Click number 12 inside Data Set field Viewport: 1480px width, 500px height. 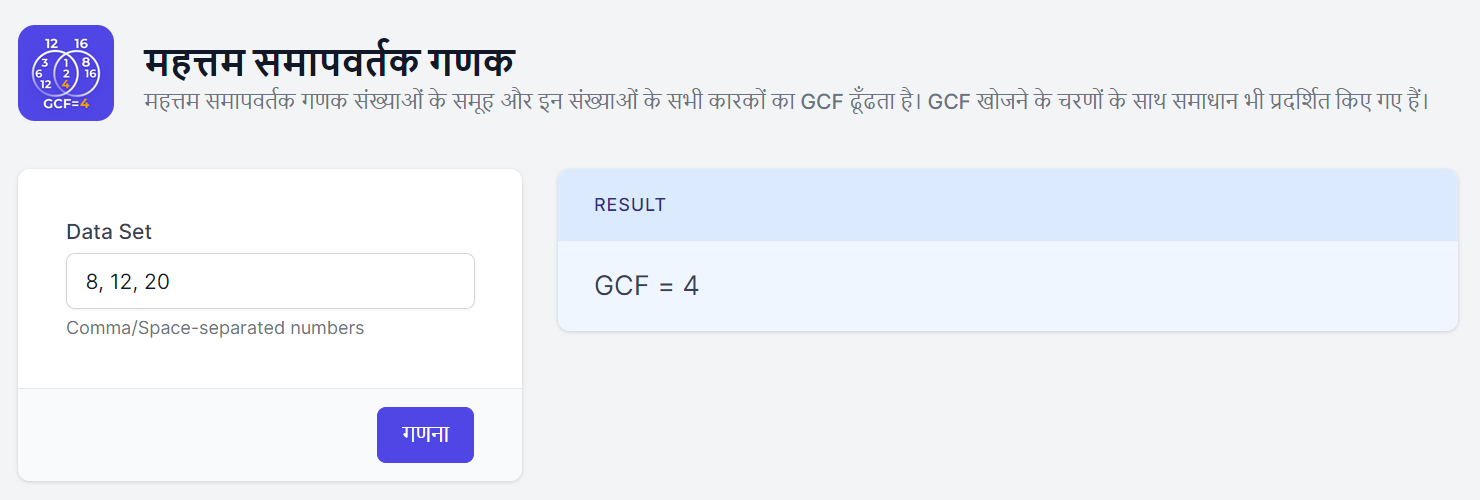tap(121, 282)
